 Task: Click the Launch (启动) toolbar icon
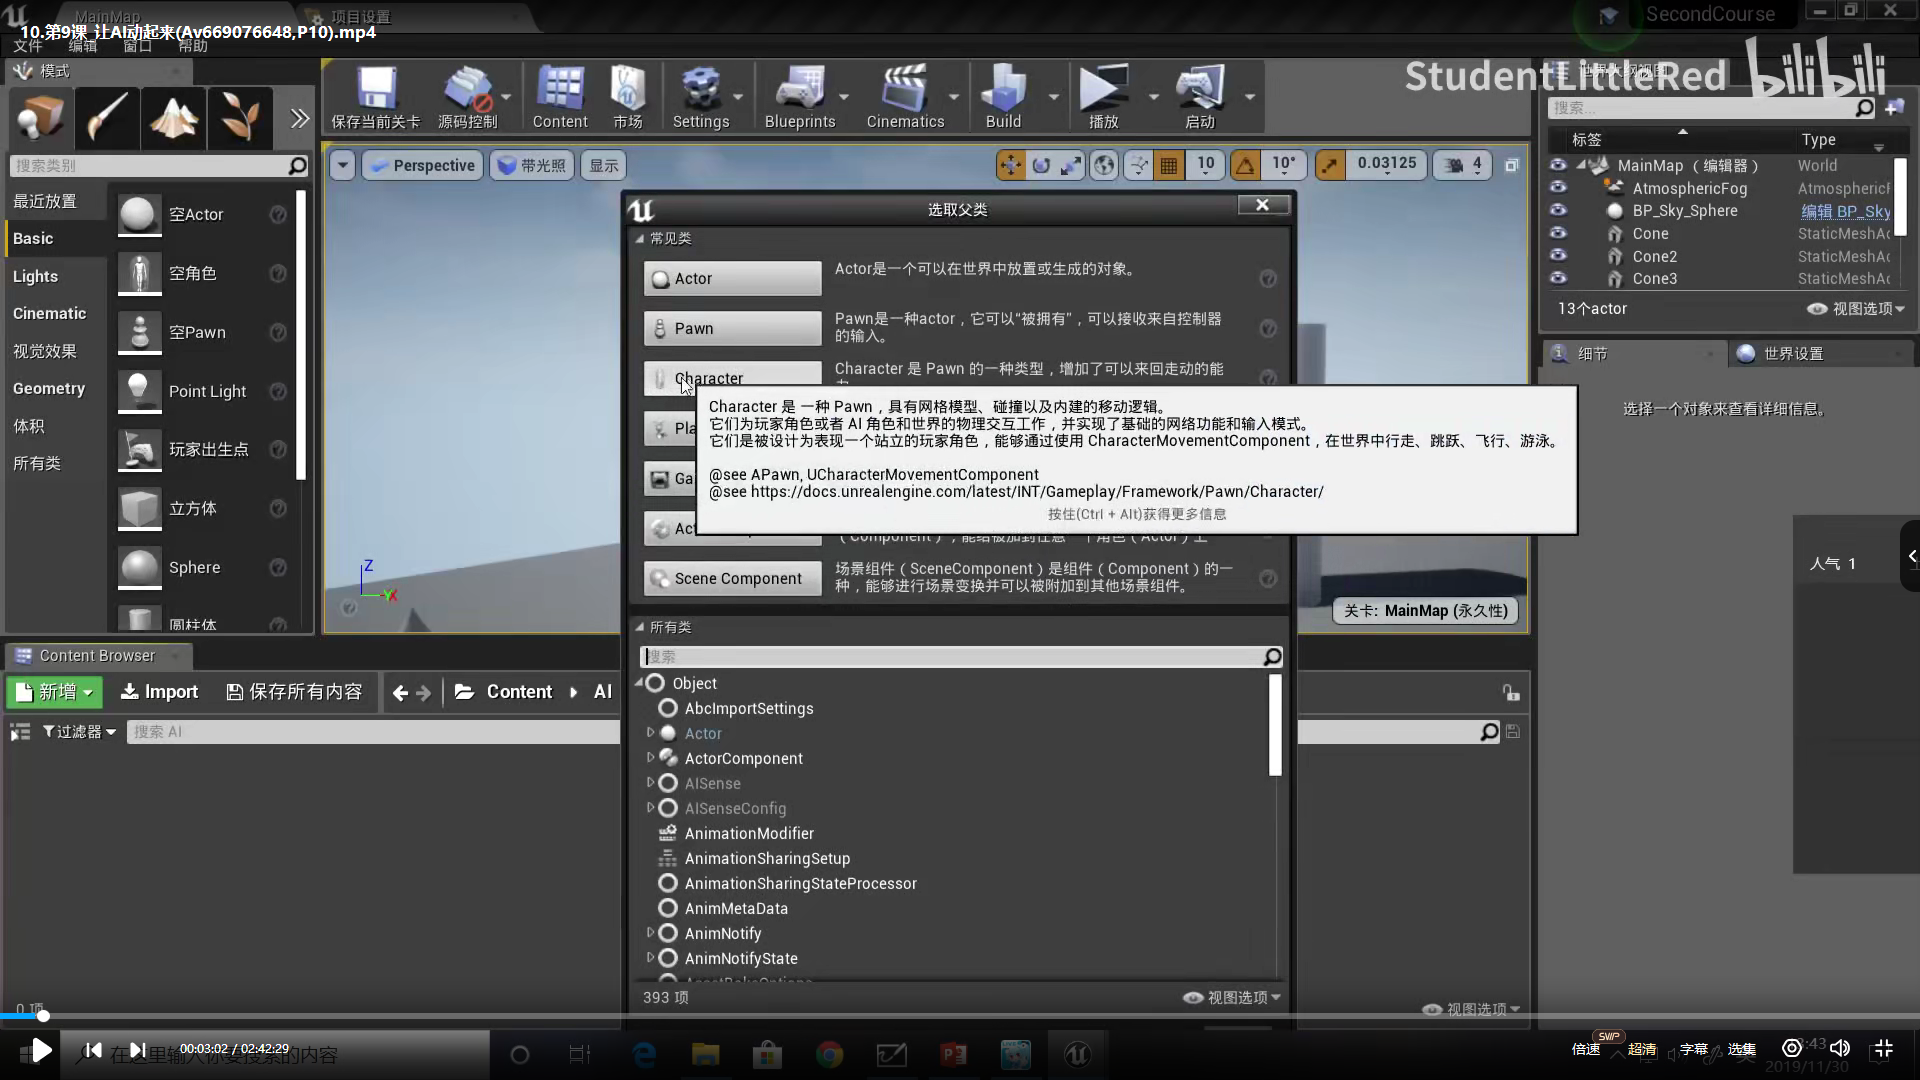[x=1200, y=97]
